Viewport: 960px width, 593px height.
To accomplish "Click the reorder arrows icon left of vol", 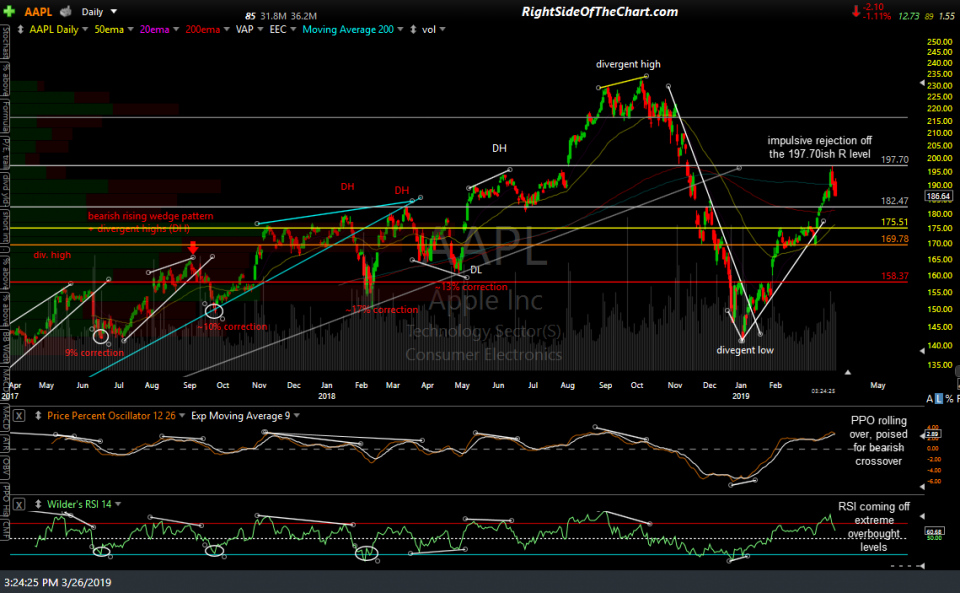I will (x=412, y=29).
